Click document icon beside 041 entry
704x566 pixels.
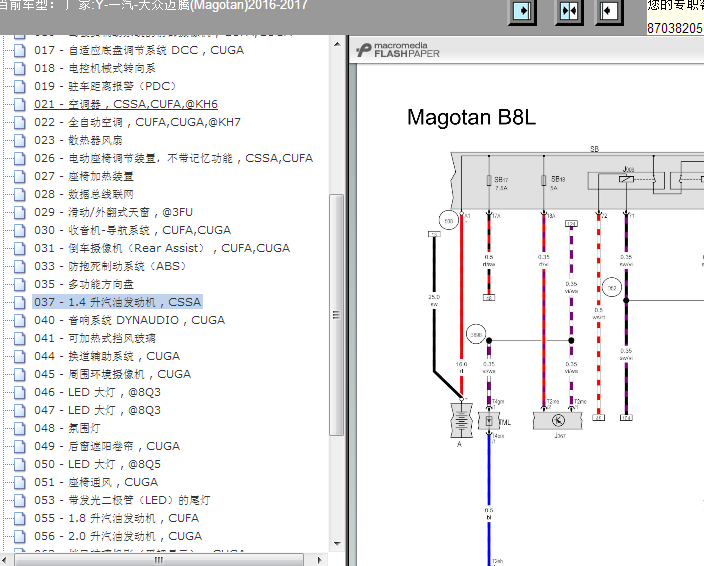tap(19, 338)
